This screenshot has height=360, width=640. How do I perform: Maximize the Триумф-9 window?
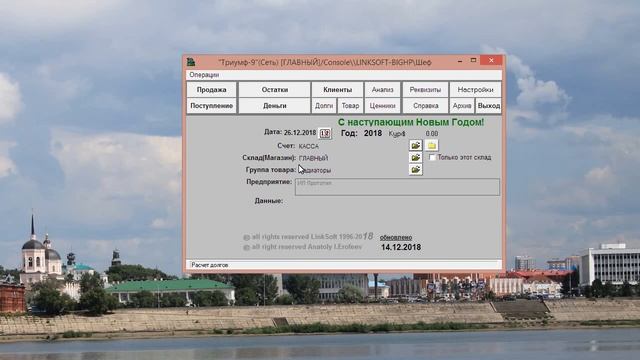tap(473, 61)
